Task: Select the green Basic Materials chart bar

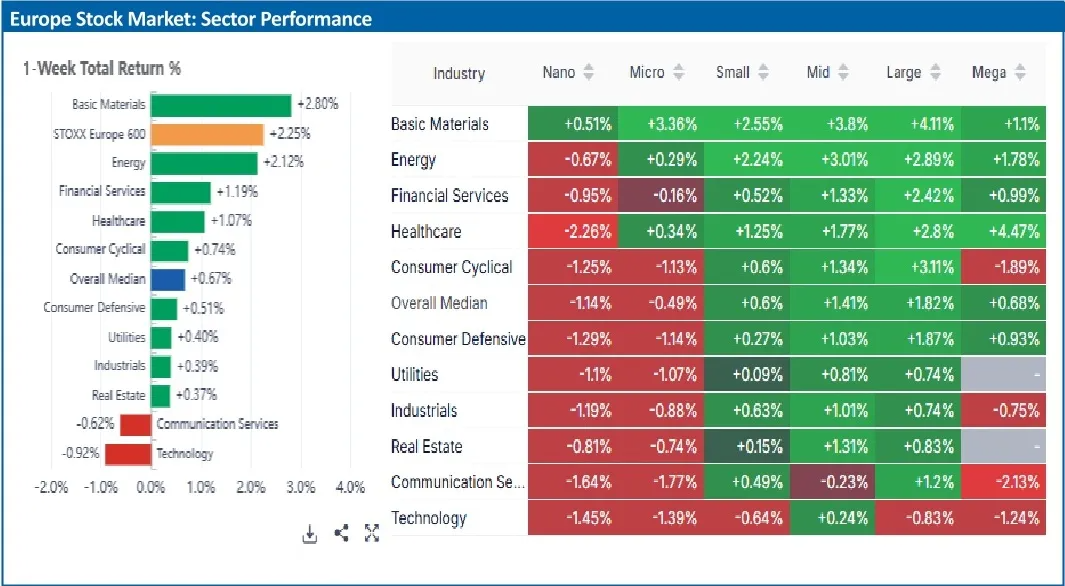Action: [x=220, y=105]
